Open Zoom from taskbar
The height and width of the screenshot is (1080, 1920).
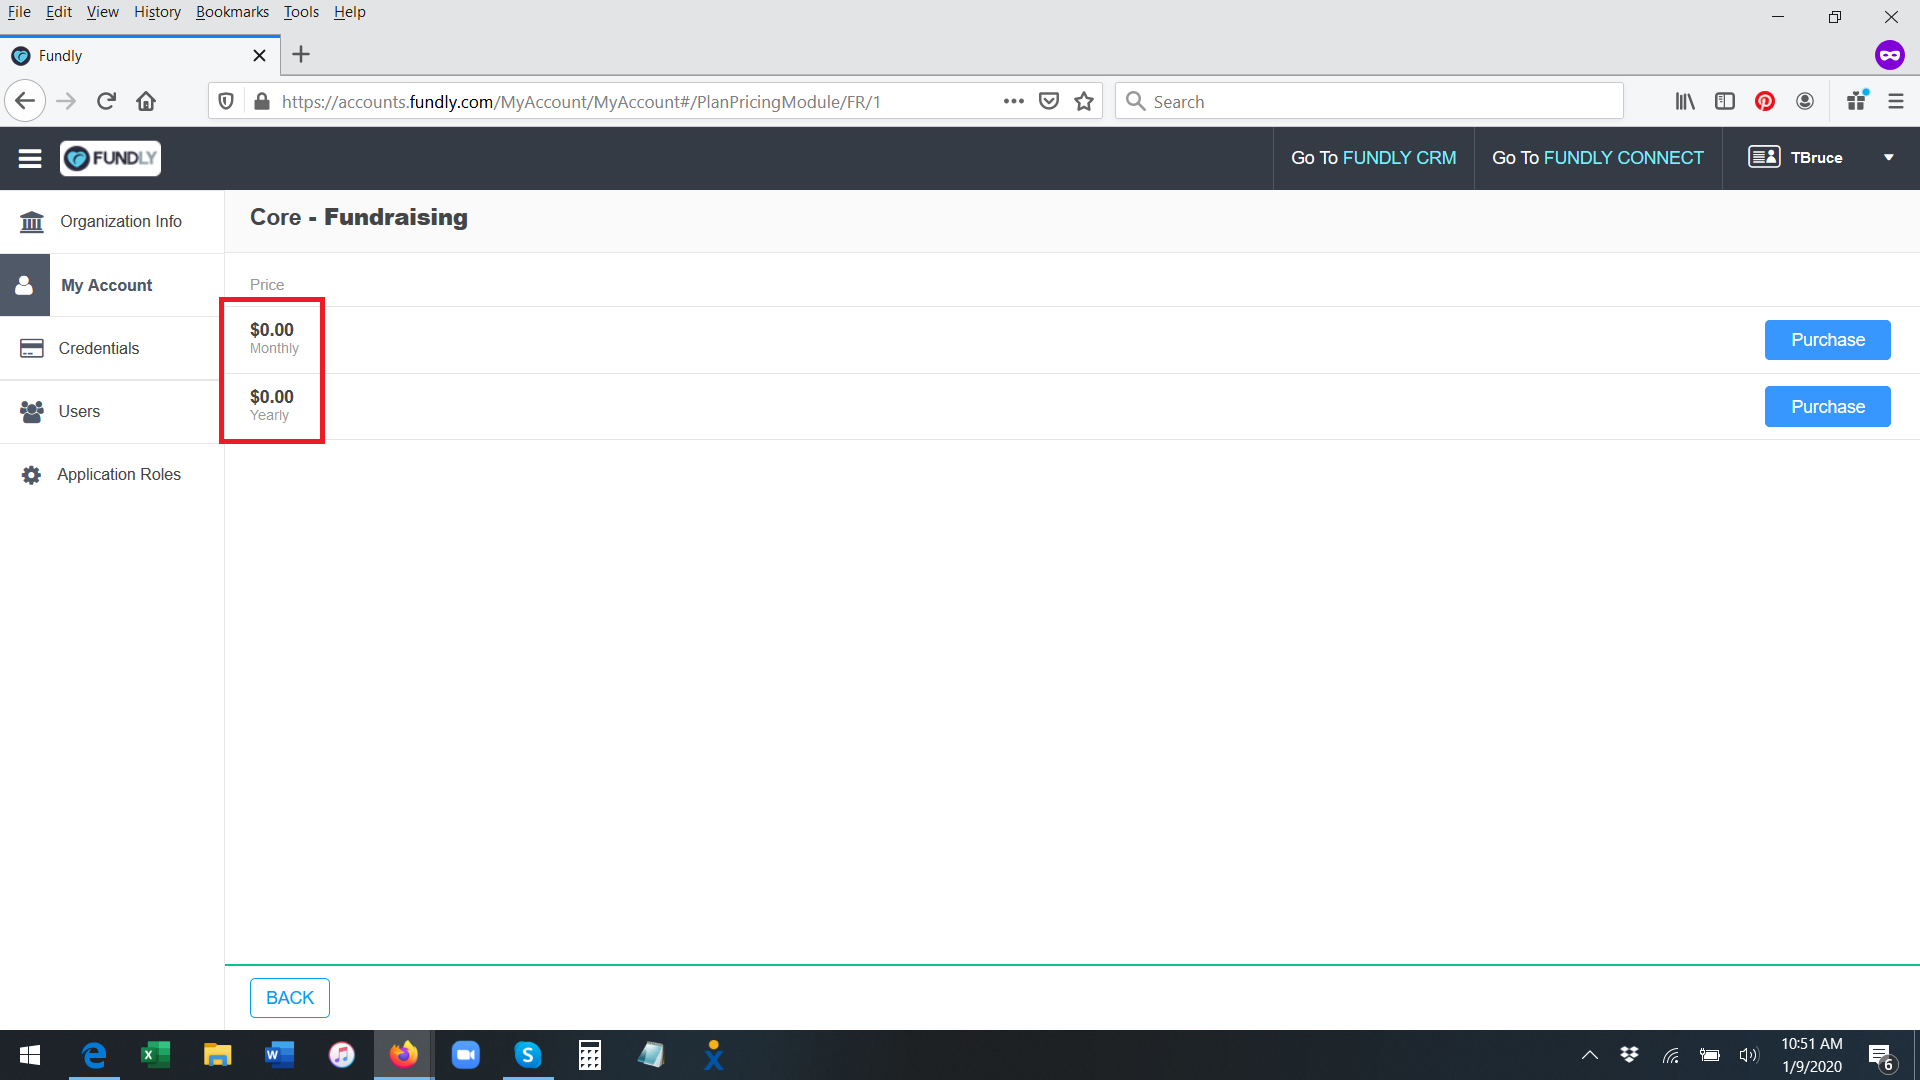click(x=466, y=1055)
